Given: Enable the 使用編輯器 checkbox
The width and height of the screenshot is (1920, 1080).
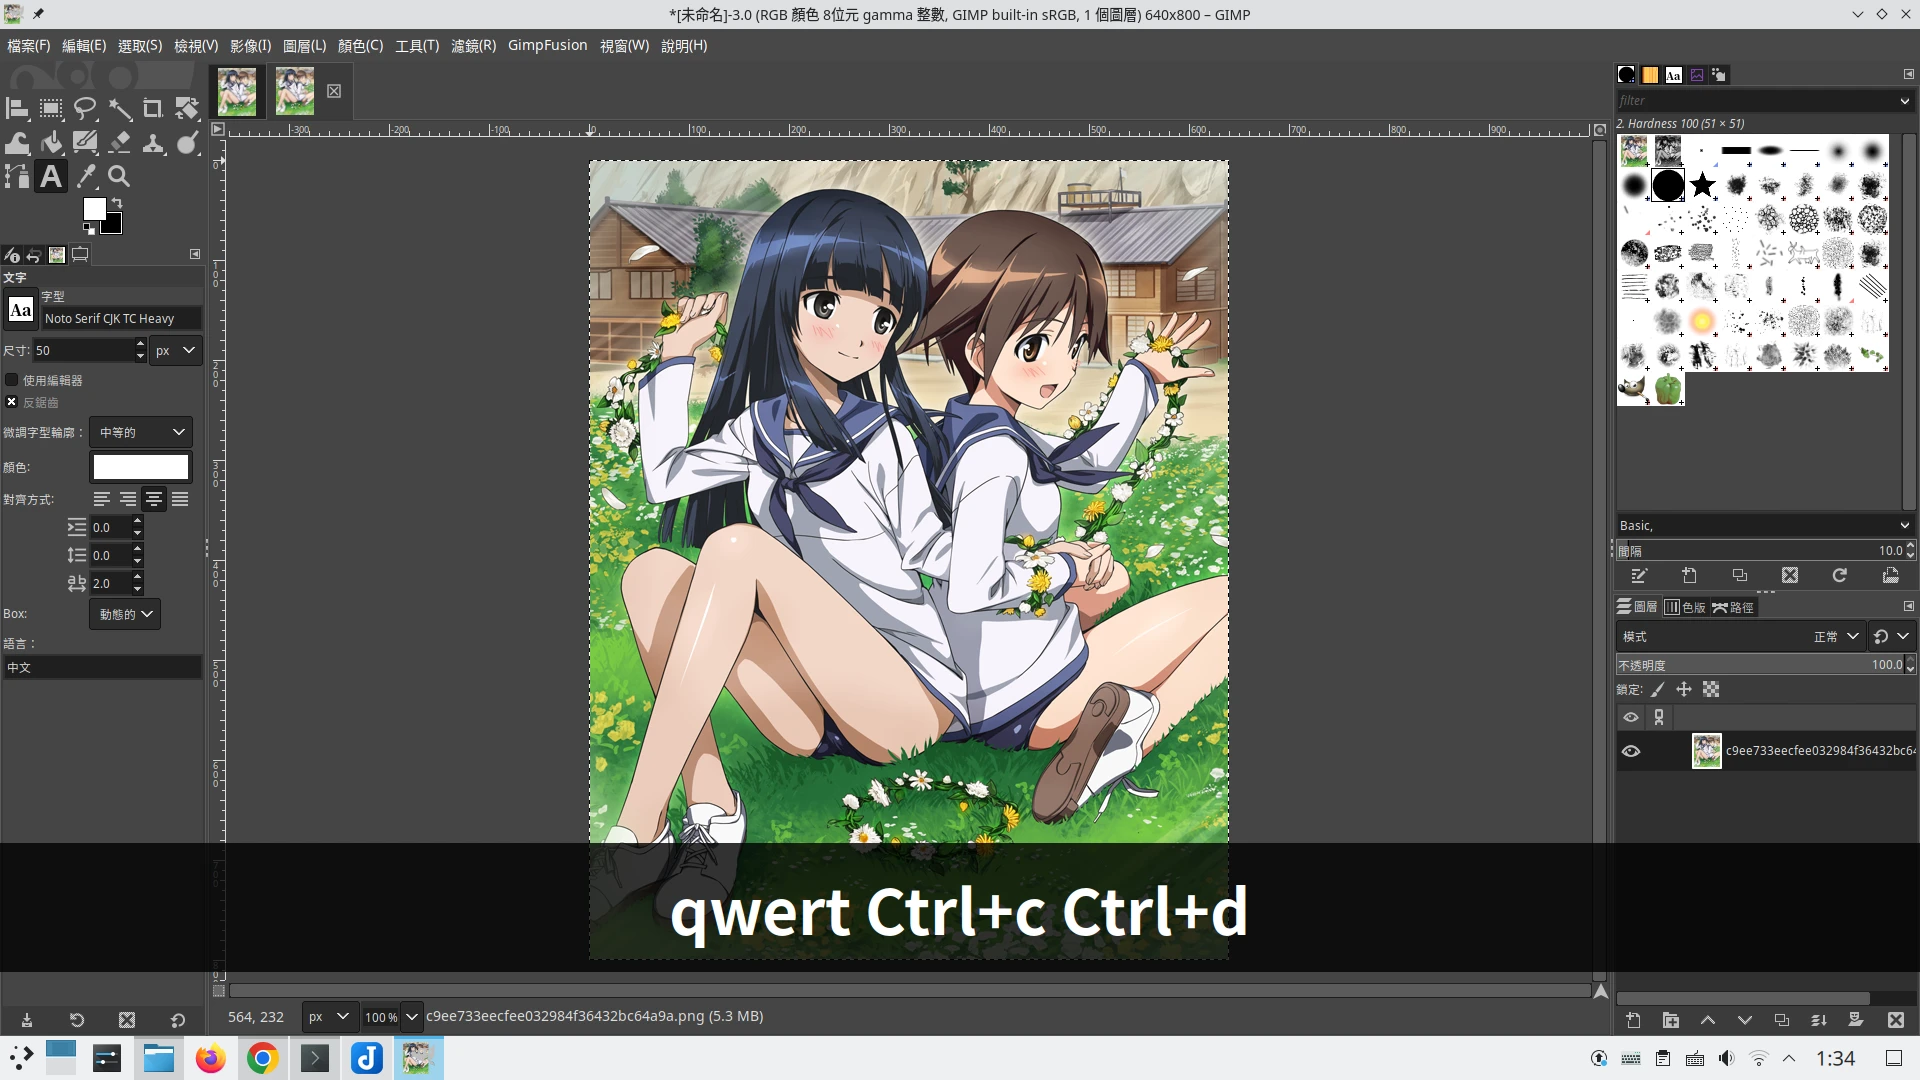Looking at the screenshot, I should pos(12,380).
